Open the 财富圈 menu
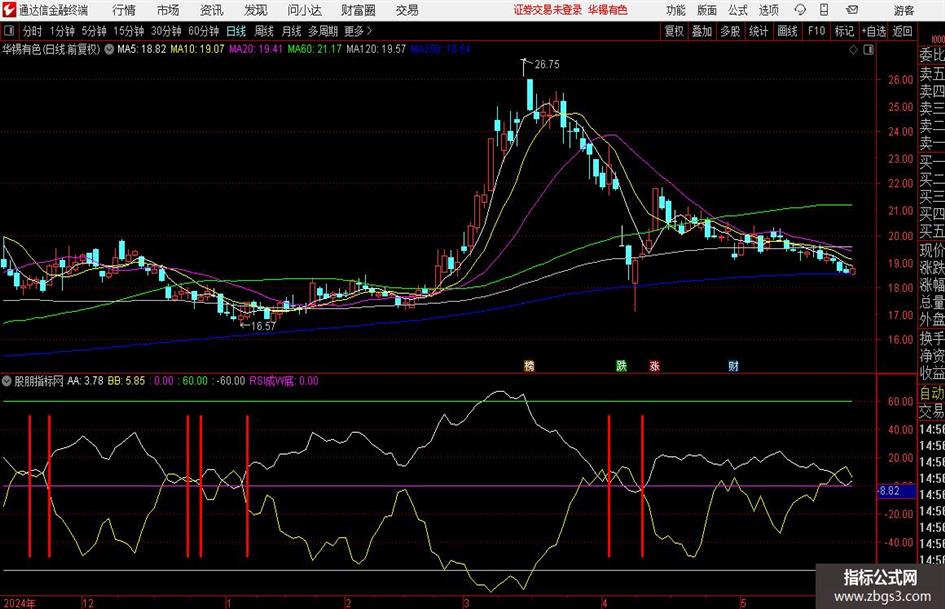The image size is (945, 609). 358,10
